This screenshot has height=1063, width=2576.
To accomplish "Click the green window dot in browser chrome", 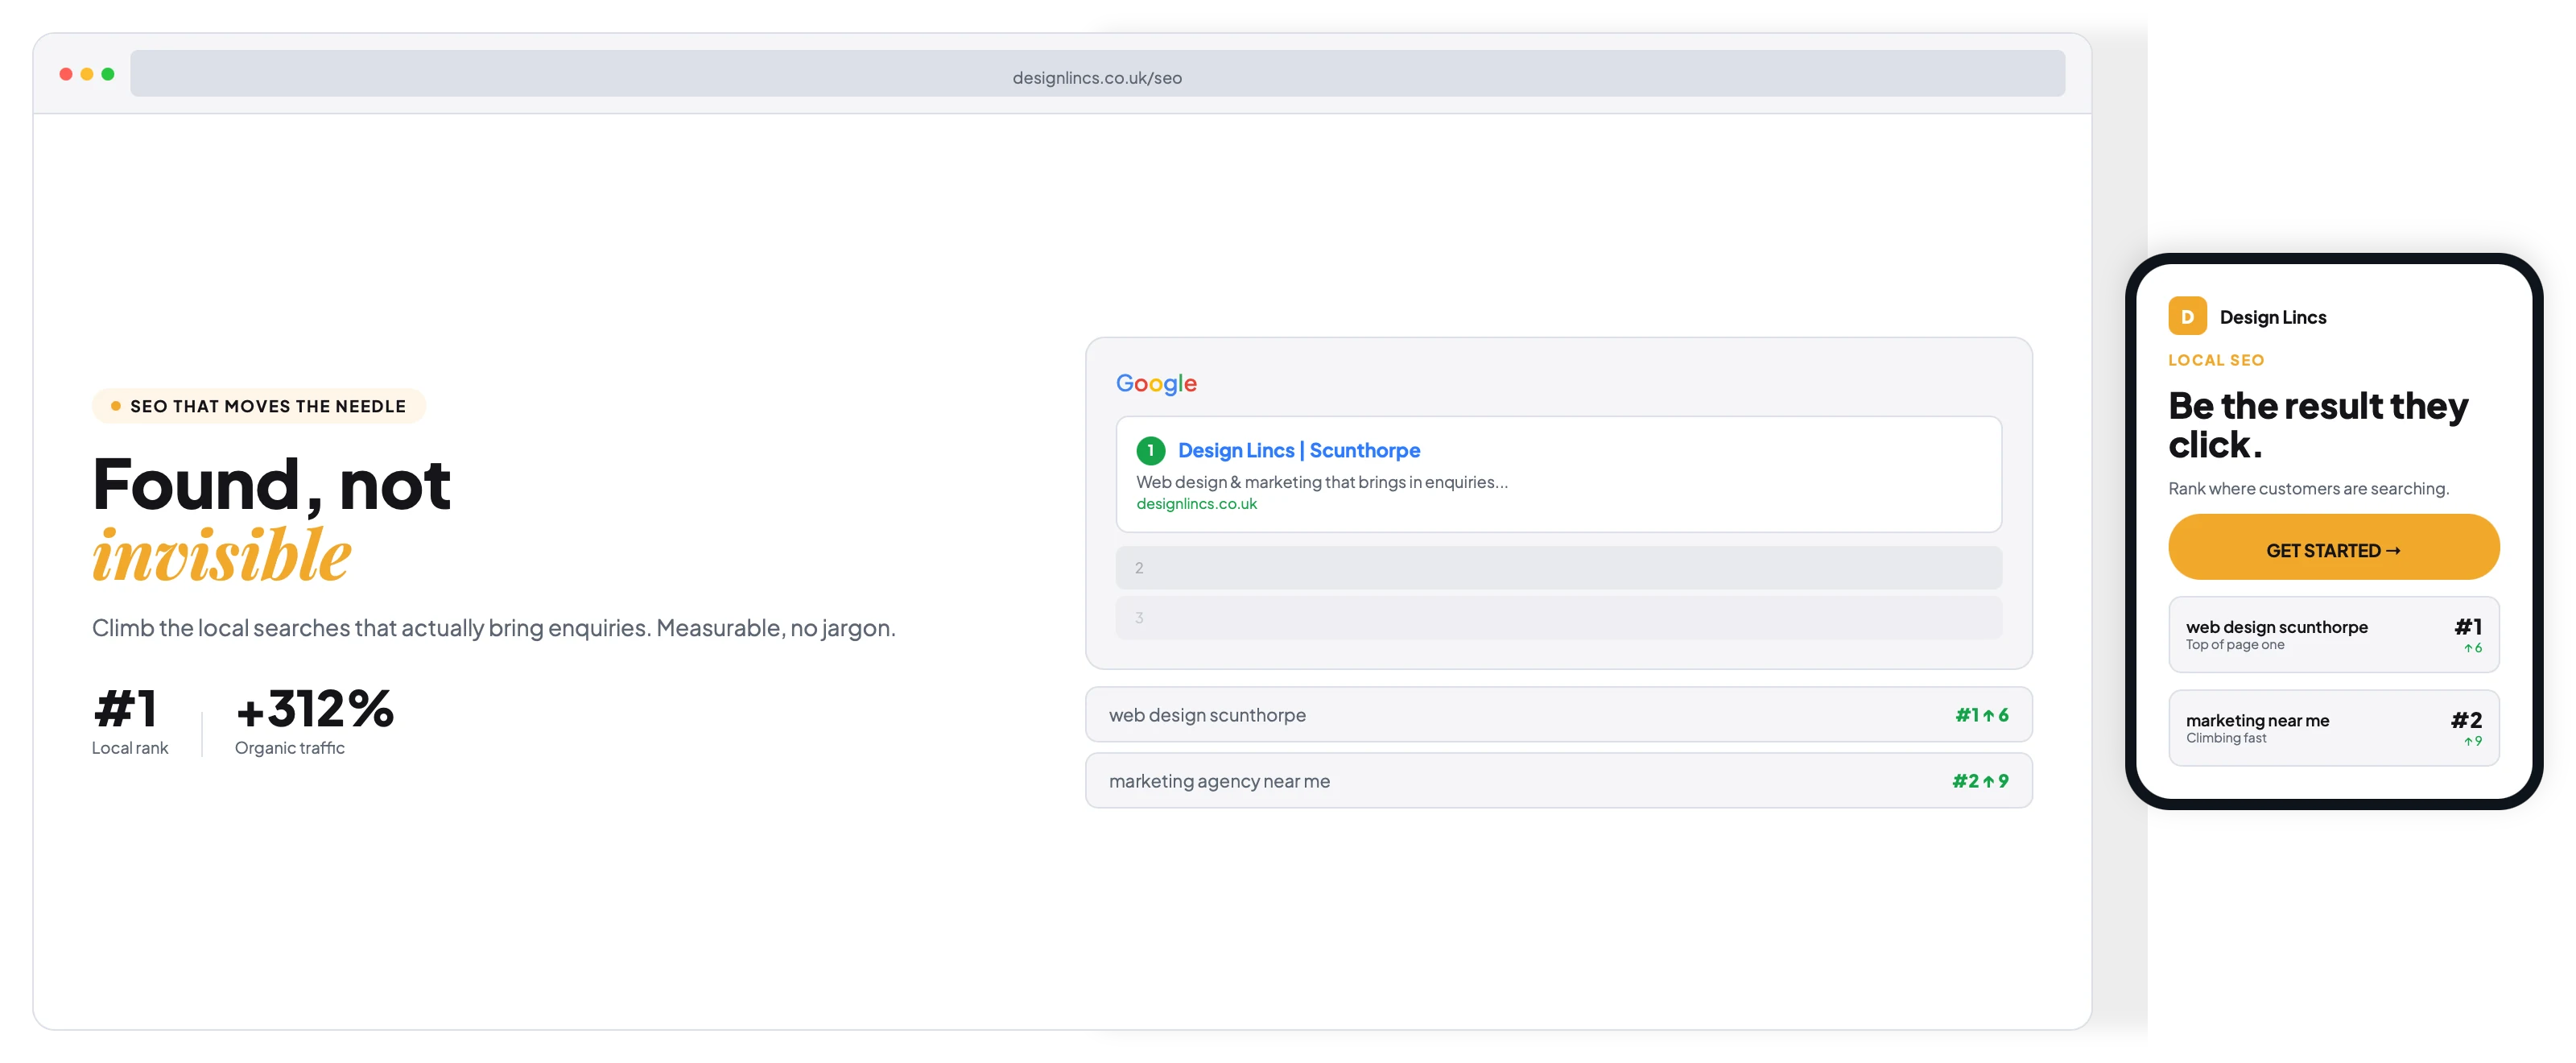I will 108,74.
